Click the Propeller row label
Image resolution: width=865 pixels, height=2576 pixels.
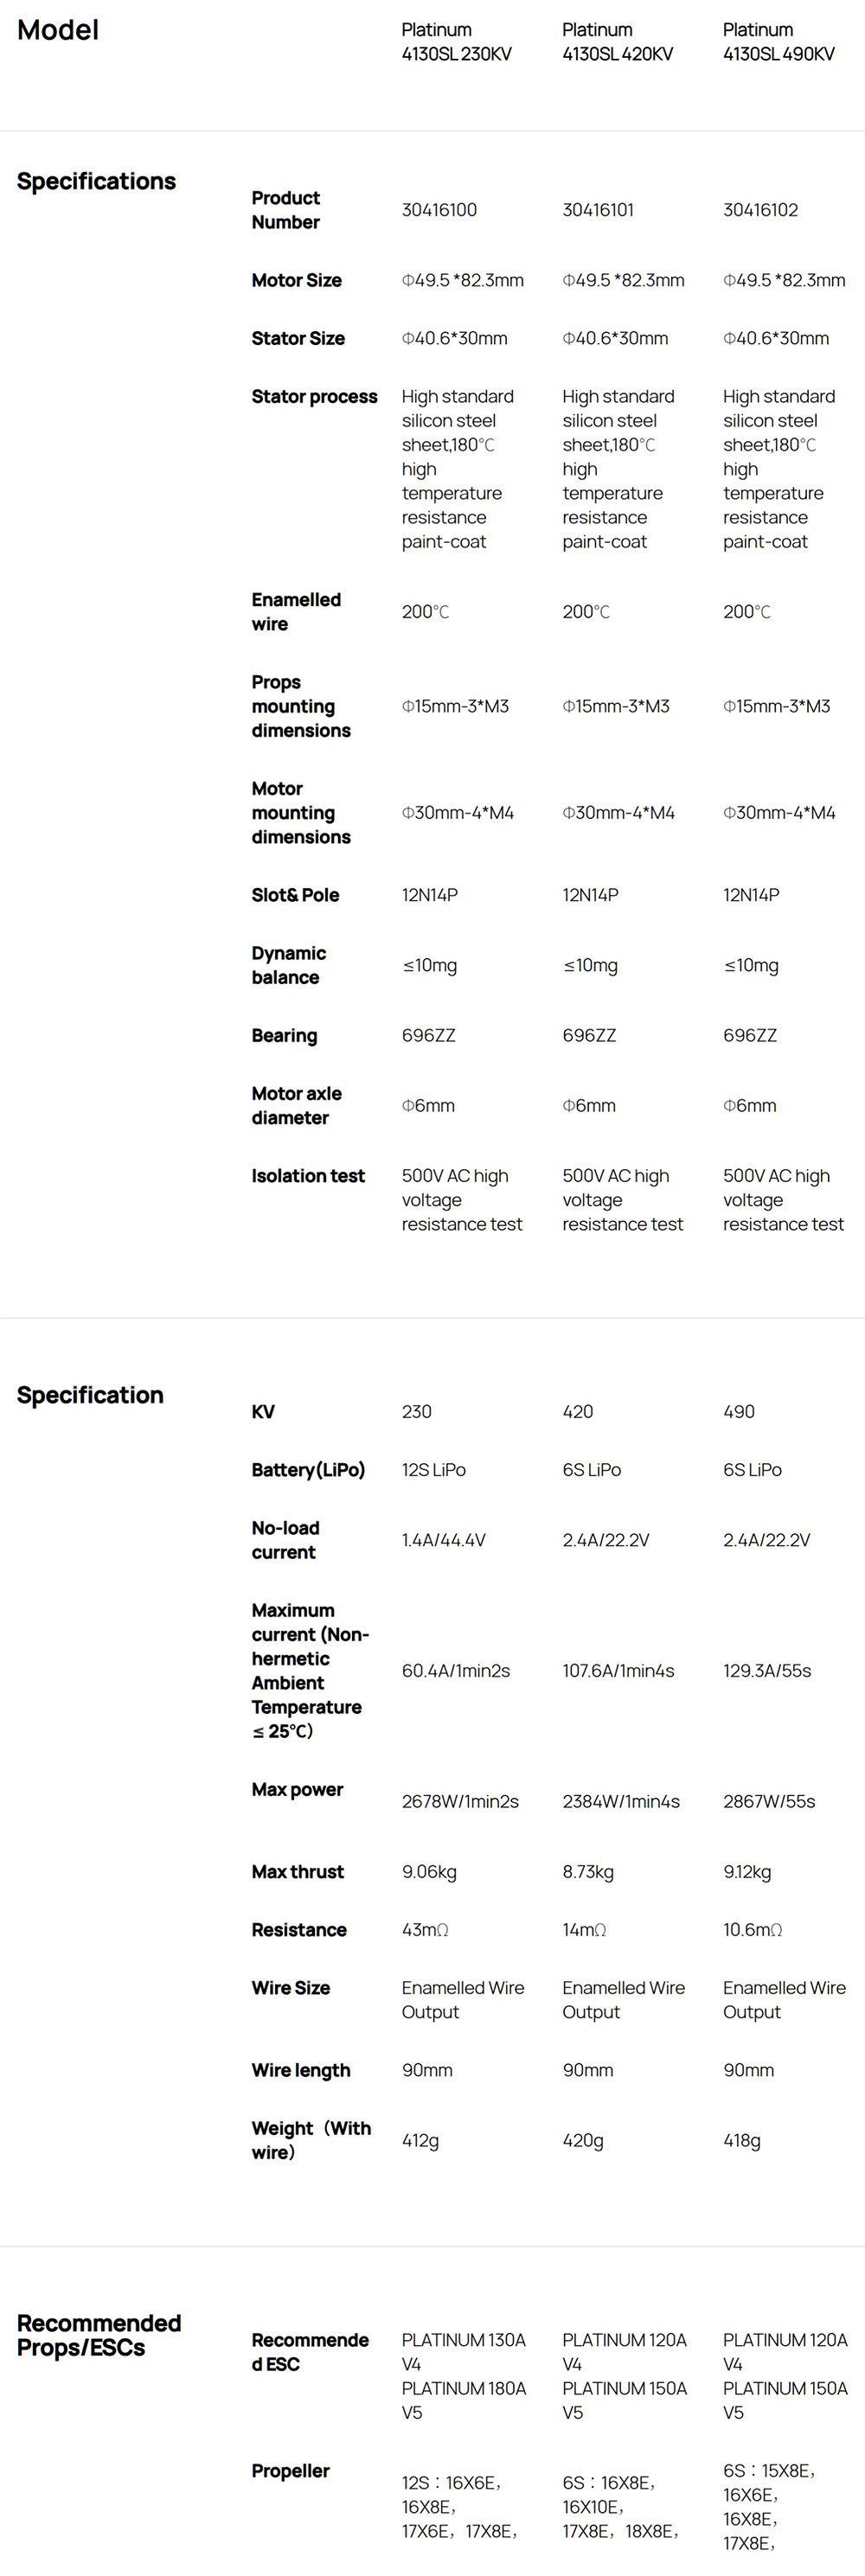pos(290,2471)
